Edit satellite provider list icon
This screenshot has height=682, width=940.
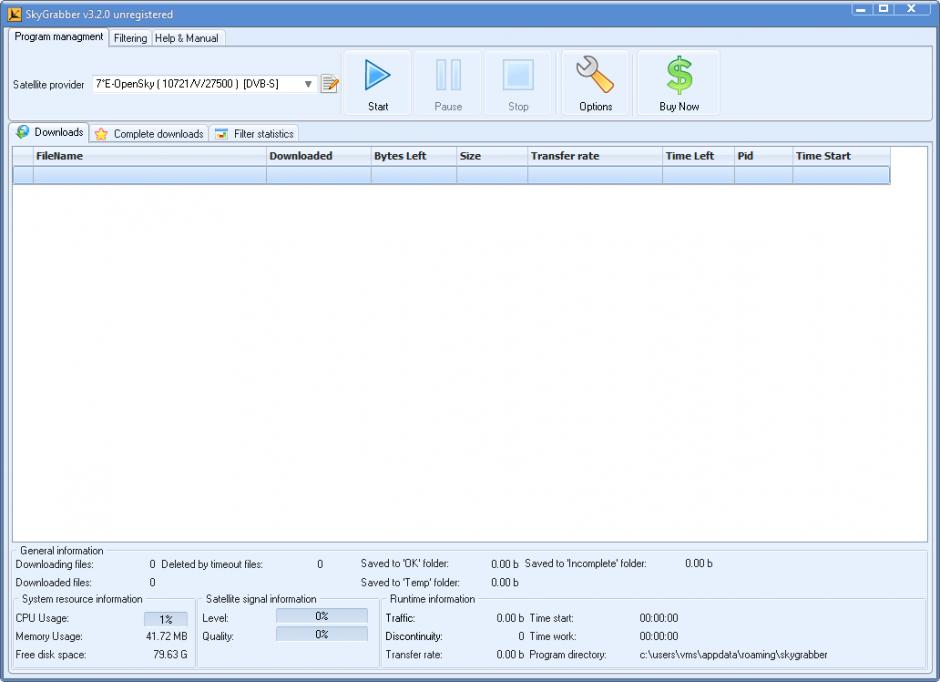tap(330, 84)
